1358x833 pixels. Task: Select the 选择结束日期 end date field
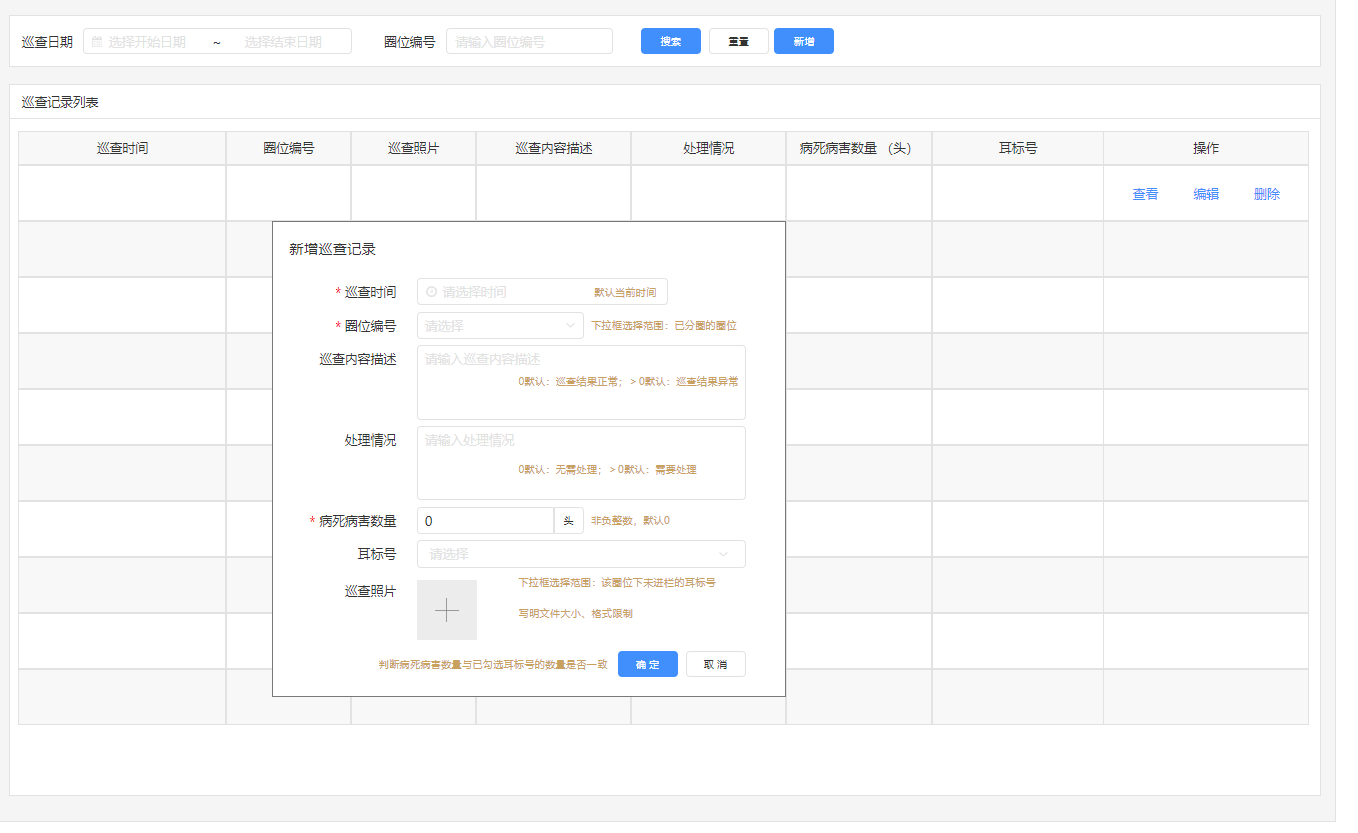(x=283, y=42)
